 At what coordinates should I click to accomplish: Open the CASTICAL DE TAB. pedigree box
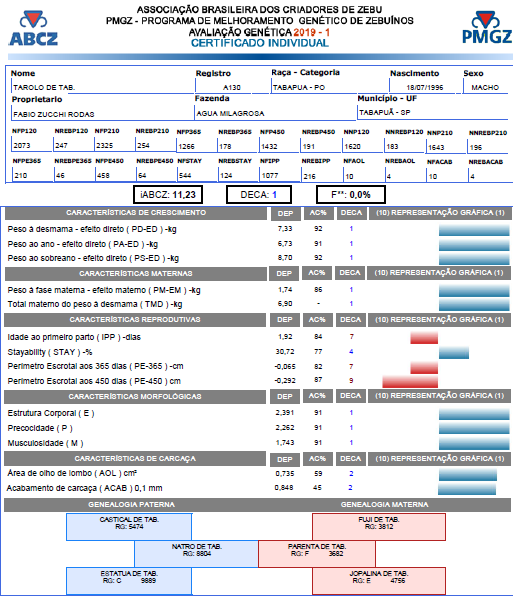point(129,527)
